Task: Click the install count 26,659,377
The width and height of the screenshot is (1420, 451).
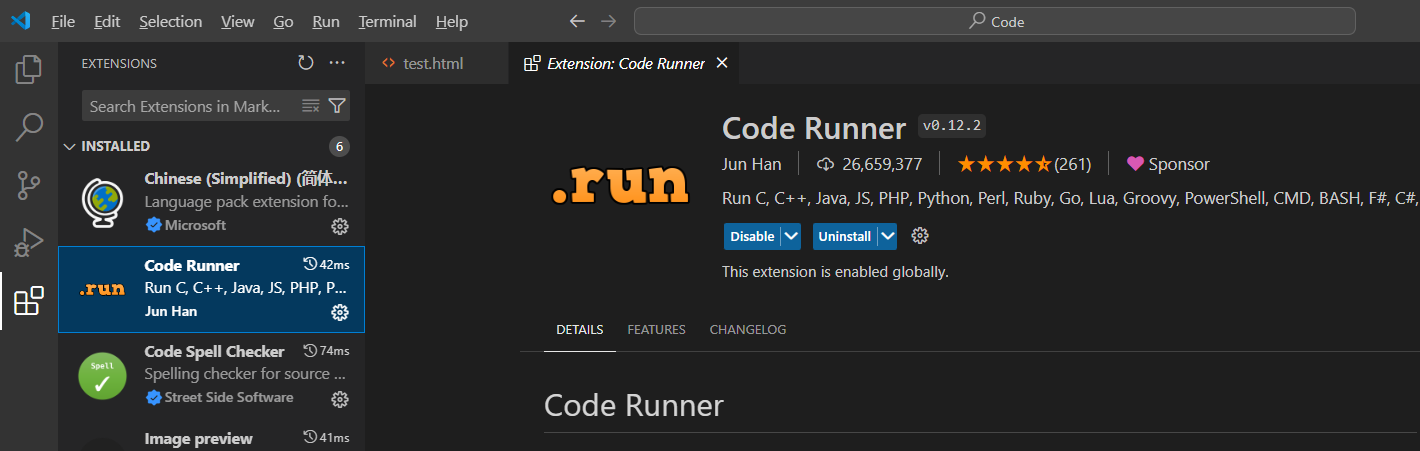Action: pos(870,164)
